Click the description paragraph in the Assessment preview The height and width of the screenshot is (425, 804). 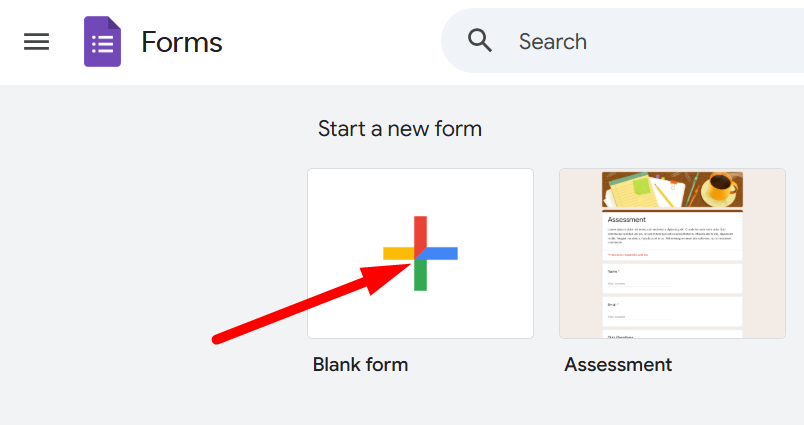(672, 235)
